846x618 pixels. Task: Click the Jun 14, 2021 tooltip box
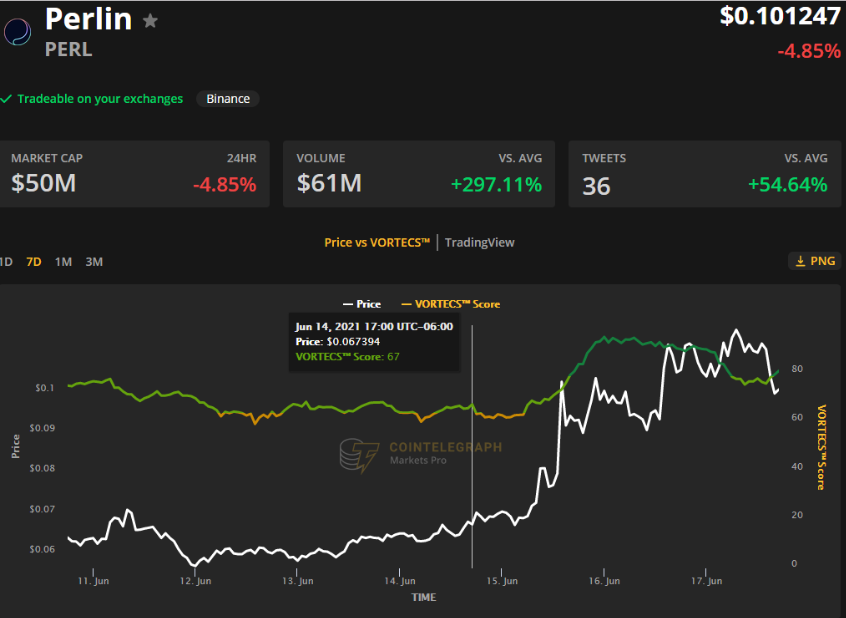pos(374,342)
